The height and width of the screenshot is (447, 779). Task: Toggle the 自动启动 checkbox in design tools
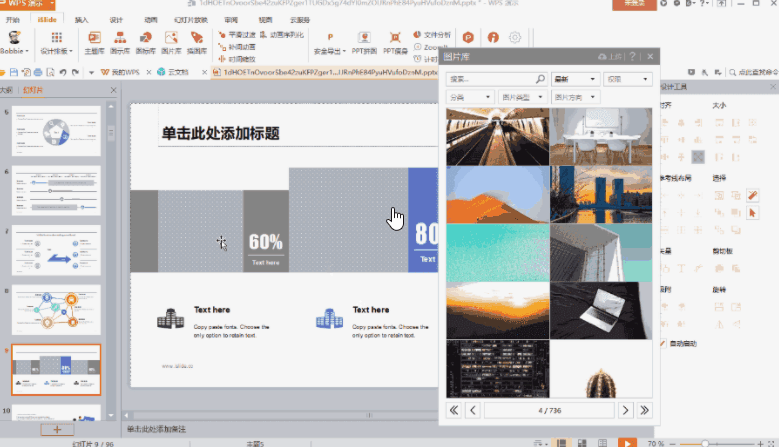(x=663, y=343)
